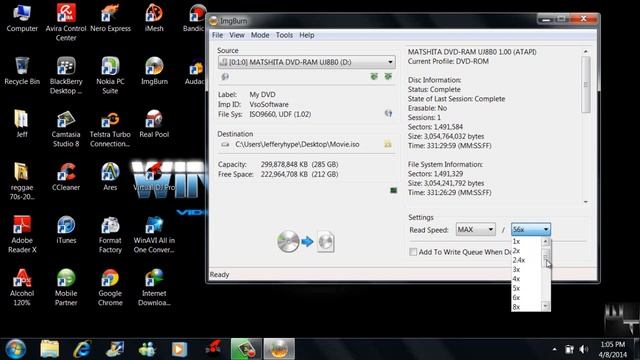The image size is (640, 360).
Task: Launch the iMesh desktop shortcut
Action: coord(154,18)
